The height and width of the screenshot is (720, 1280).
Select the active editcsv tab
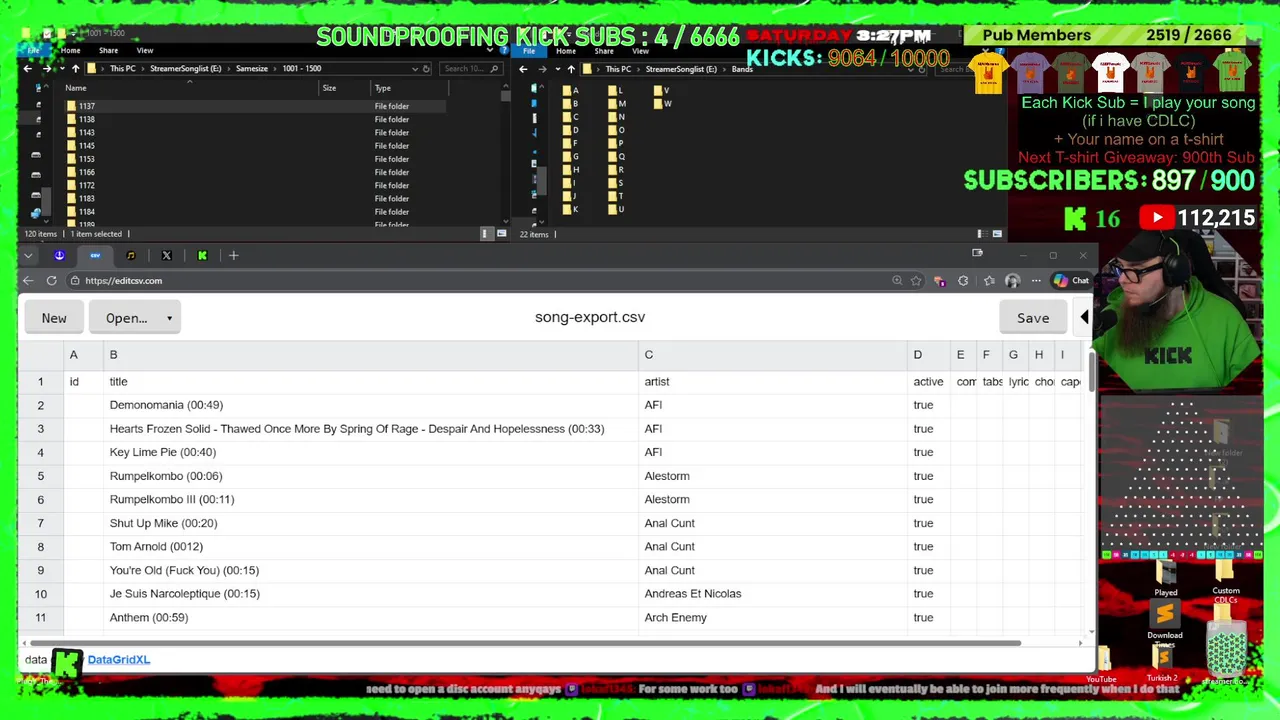[x=95, y=256]
